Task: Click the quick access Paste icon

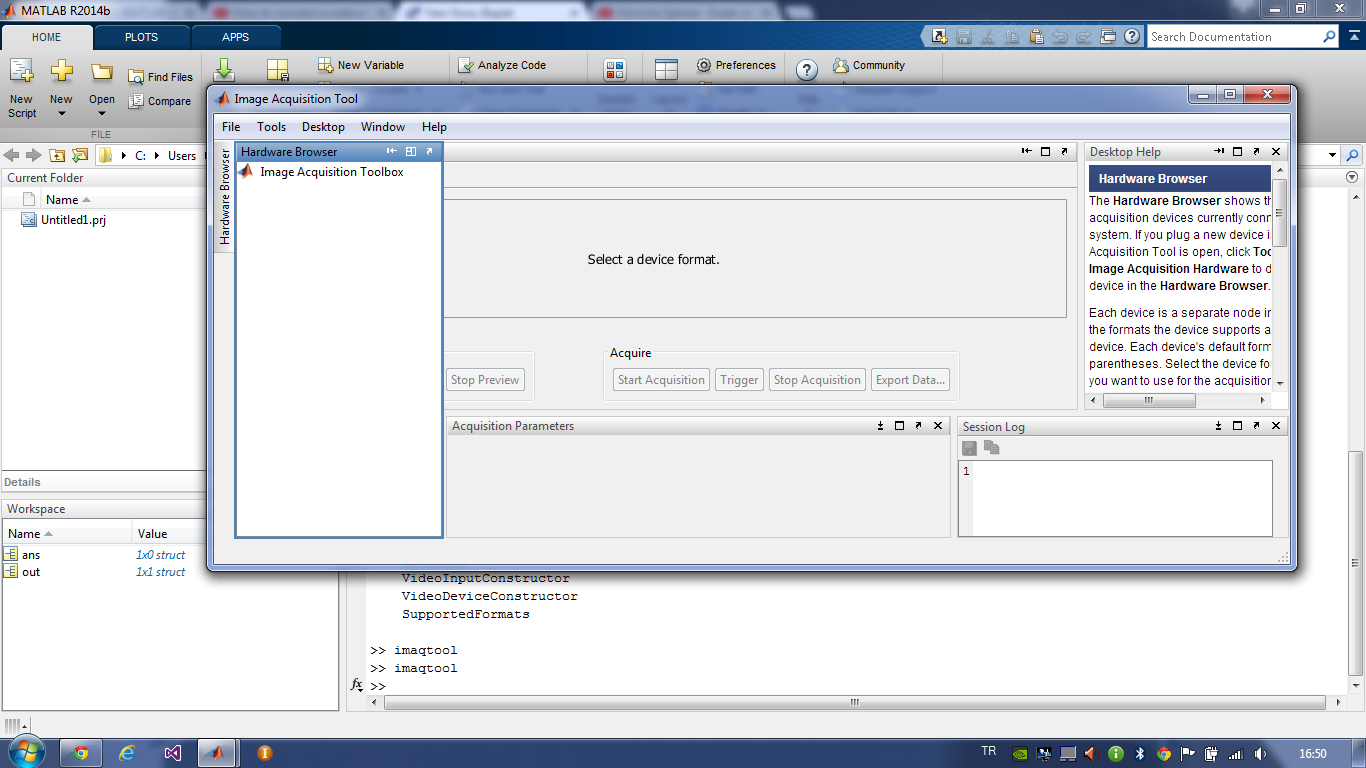Action: 1036,37
